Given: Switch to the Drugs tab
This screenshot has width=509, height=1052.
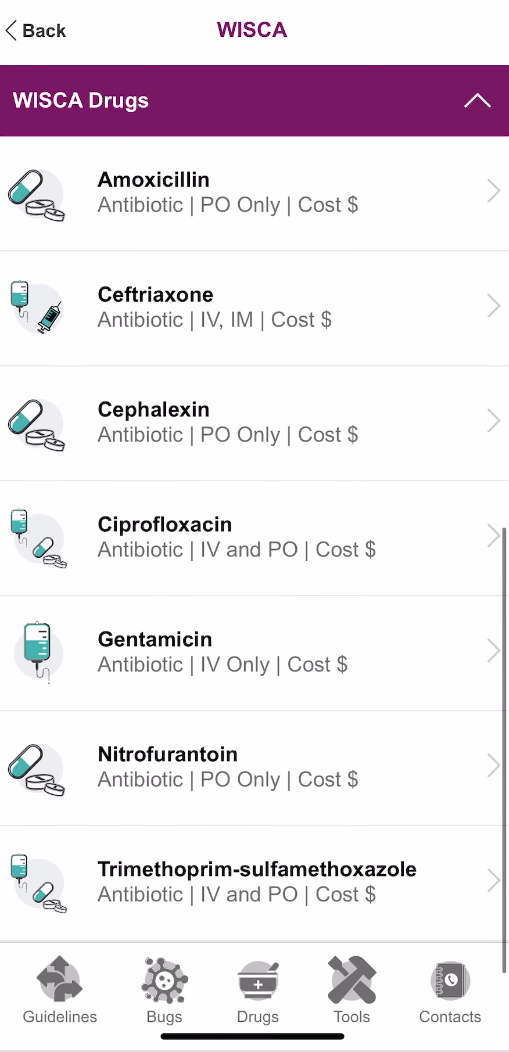Looking at the screenshot, I should pos(258,990).
